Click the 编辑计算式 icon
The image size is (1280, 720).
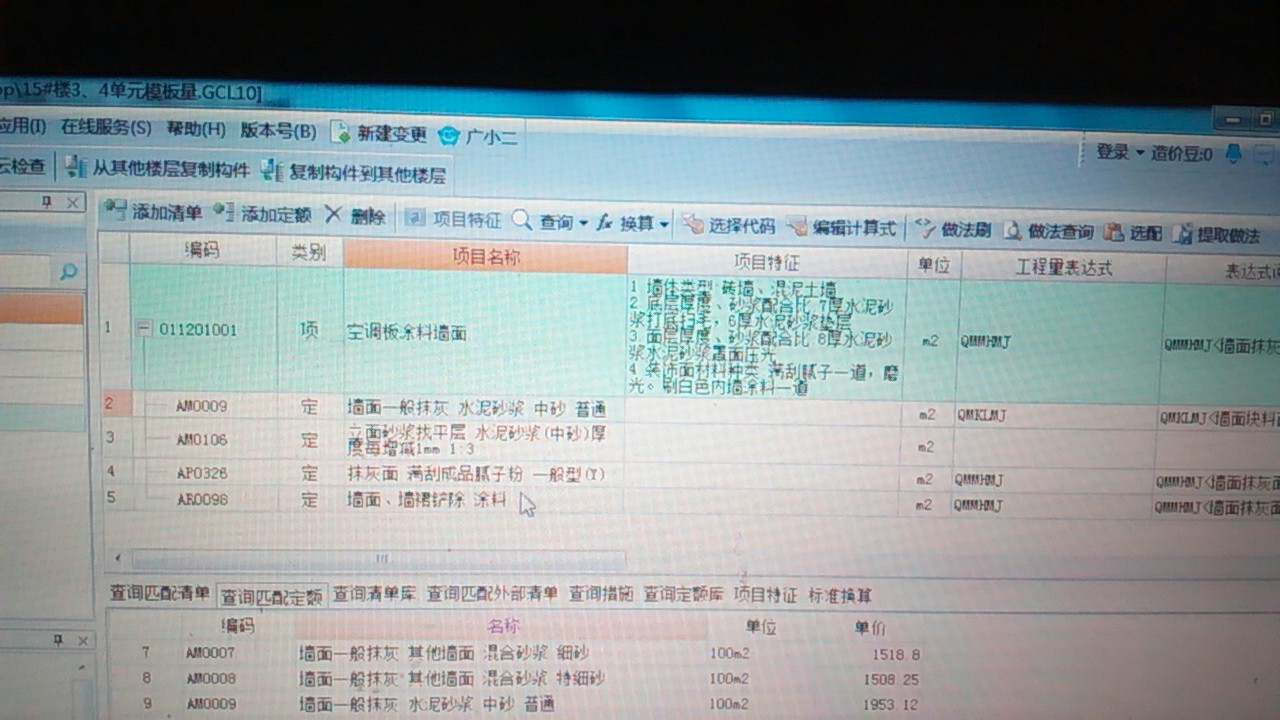click(797, 227)
